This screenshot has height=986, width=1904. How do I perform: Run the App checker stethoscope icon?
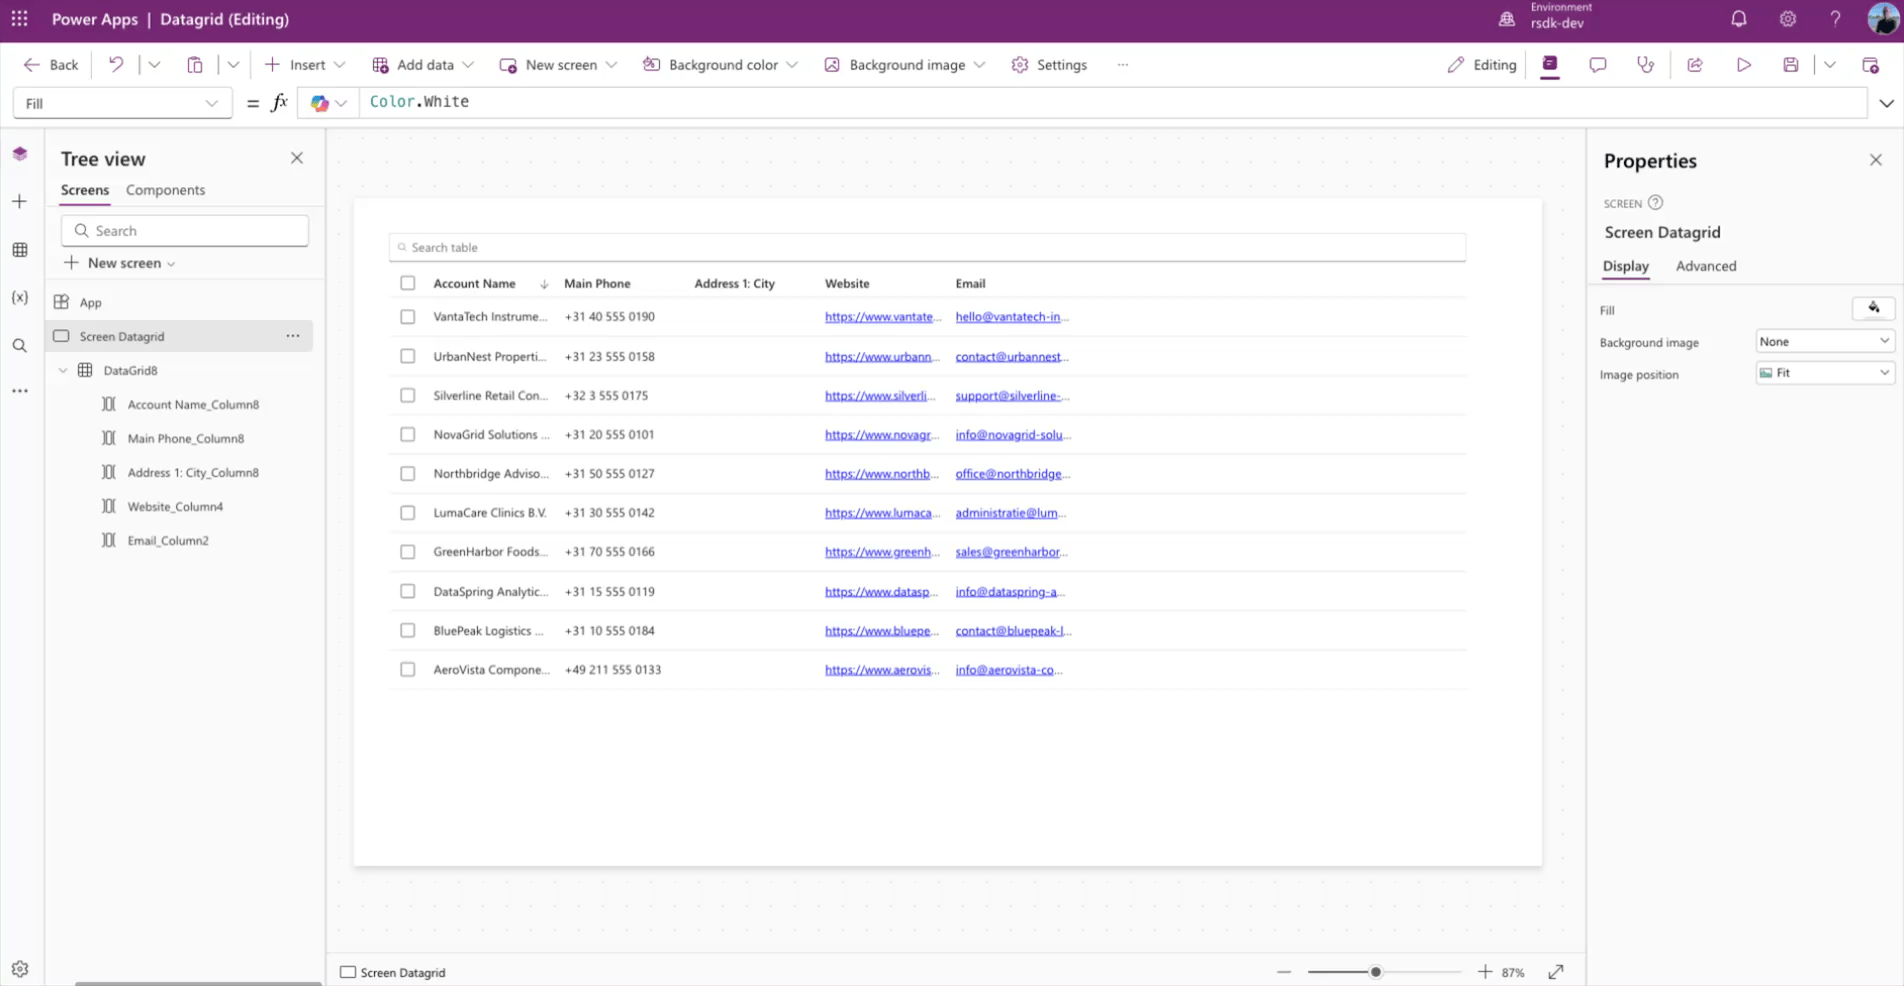(x=1646, y=65)
